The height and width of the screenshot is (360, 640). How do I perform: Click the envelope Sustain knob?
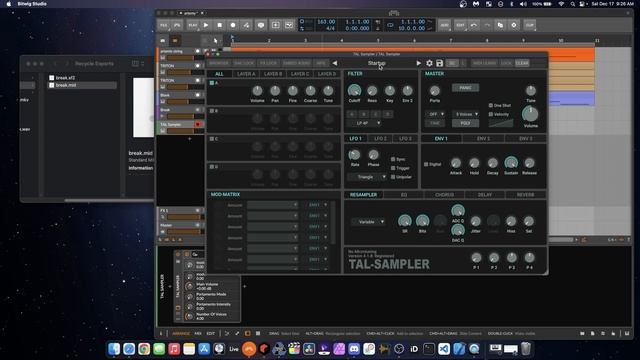(511, 163)
